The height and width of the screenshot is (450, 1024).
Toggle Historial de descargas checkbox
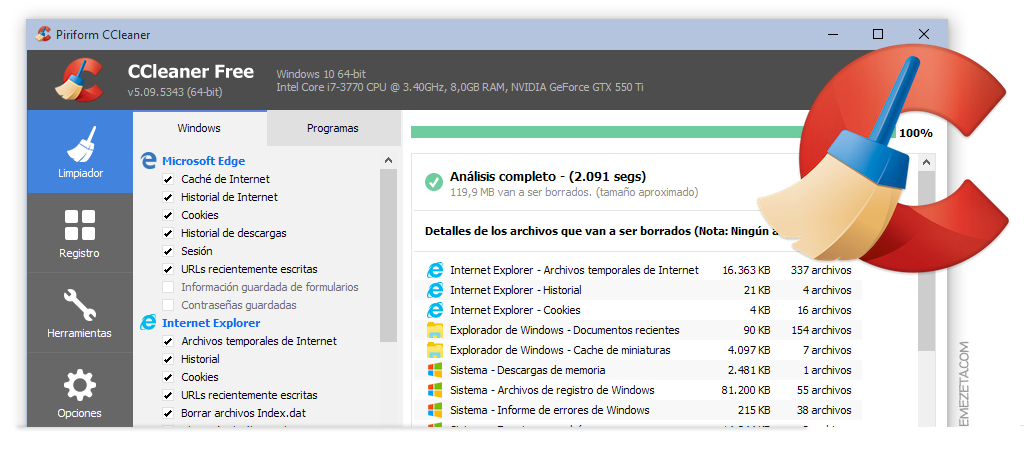point(168,233)
